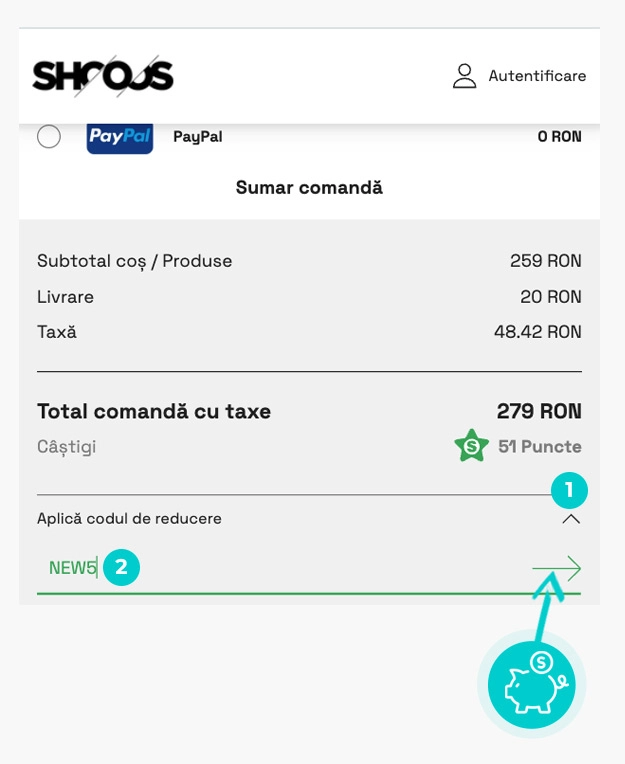This screenshot has height=764, width=625.
Task: Click the 279 RON total amount
Action: pos(539,411)
